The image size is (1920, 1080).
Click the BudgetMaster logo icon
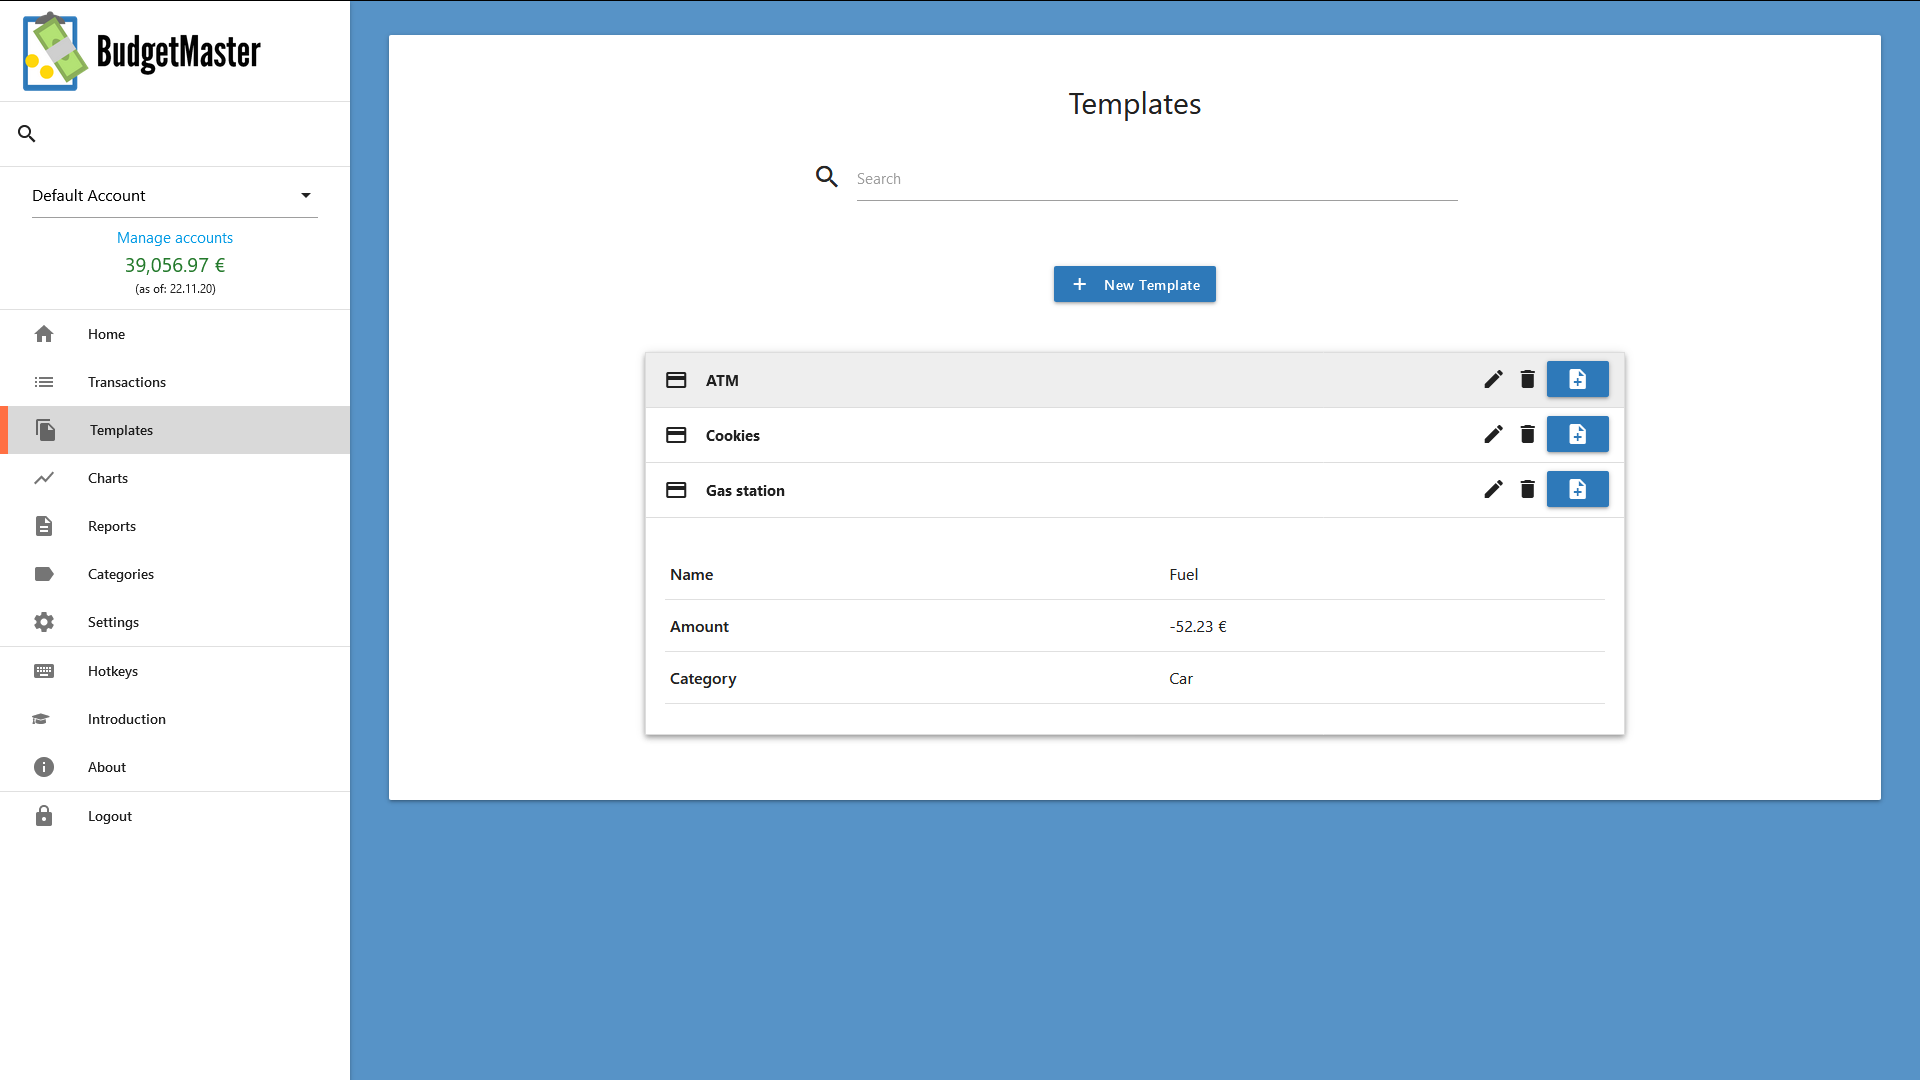[55, 51]
